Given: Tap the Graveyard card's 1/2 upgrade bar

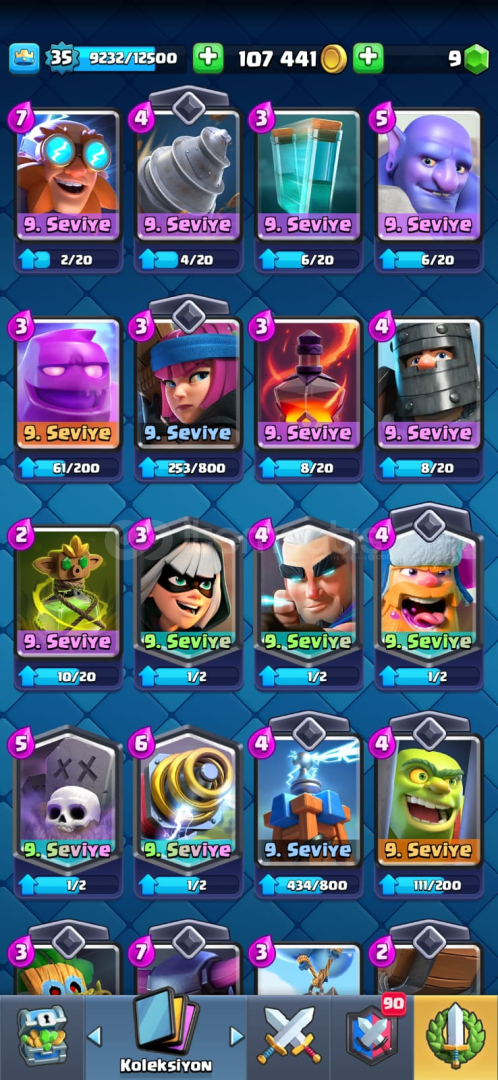Looking at the screenshot, I should pos(68,884).
